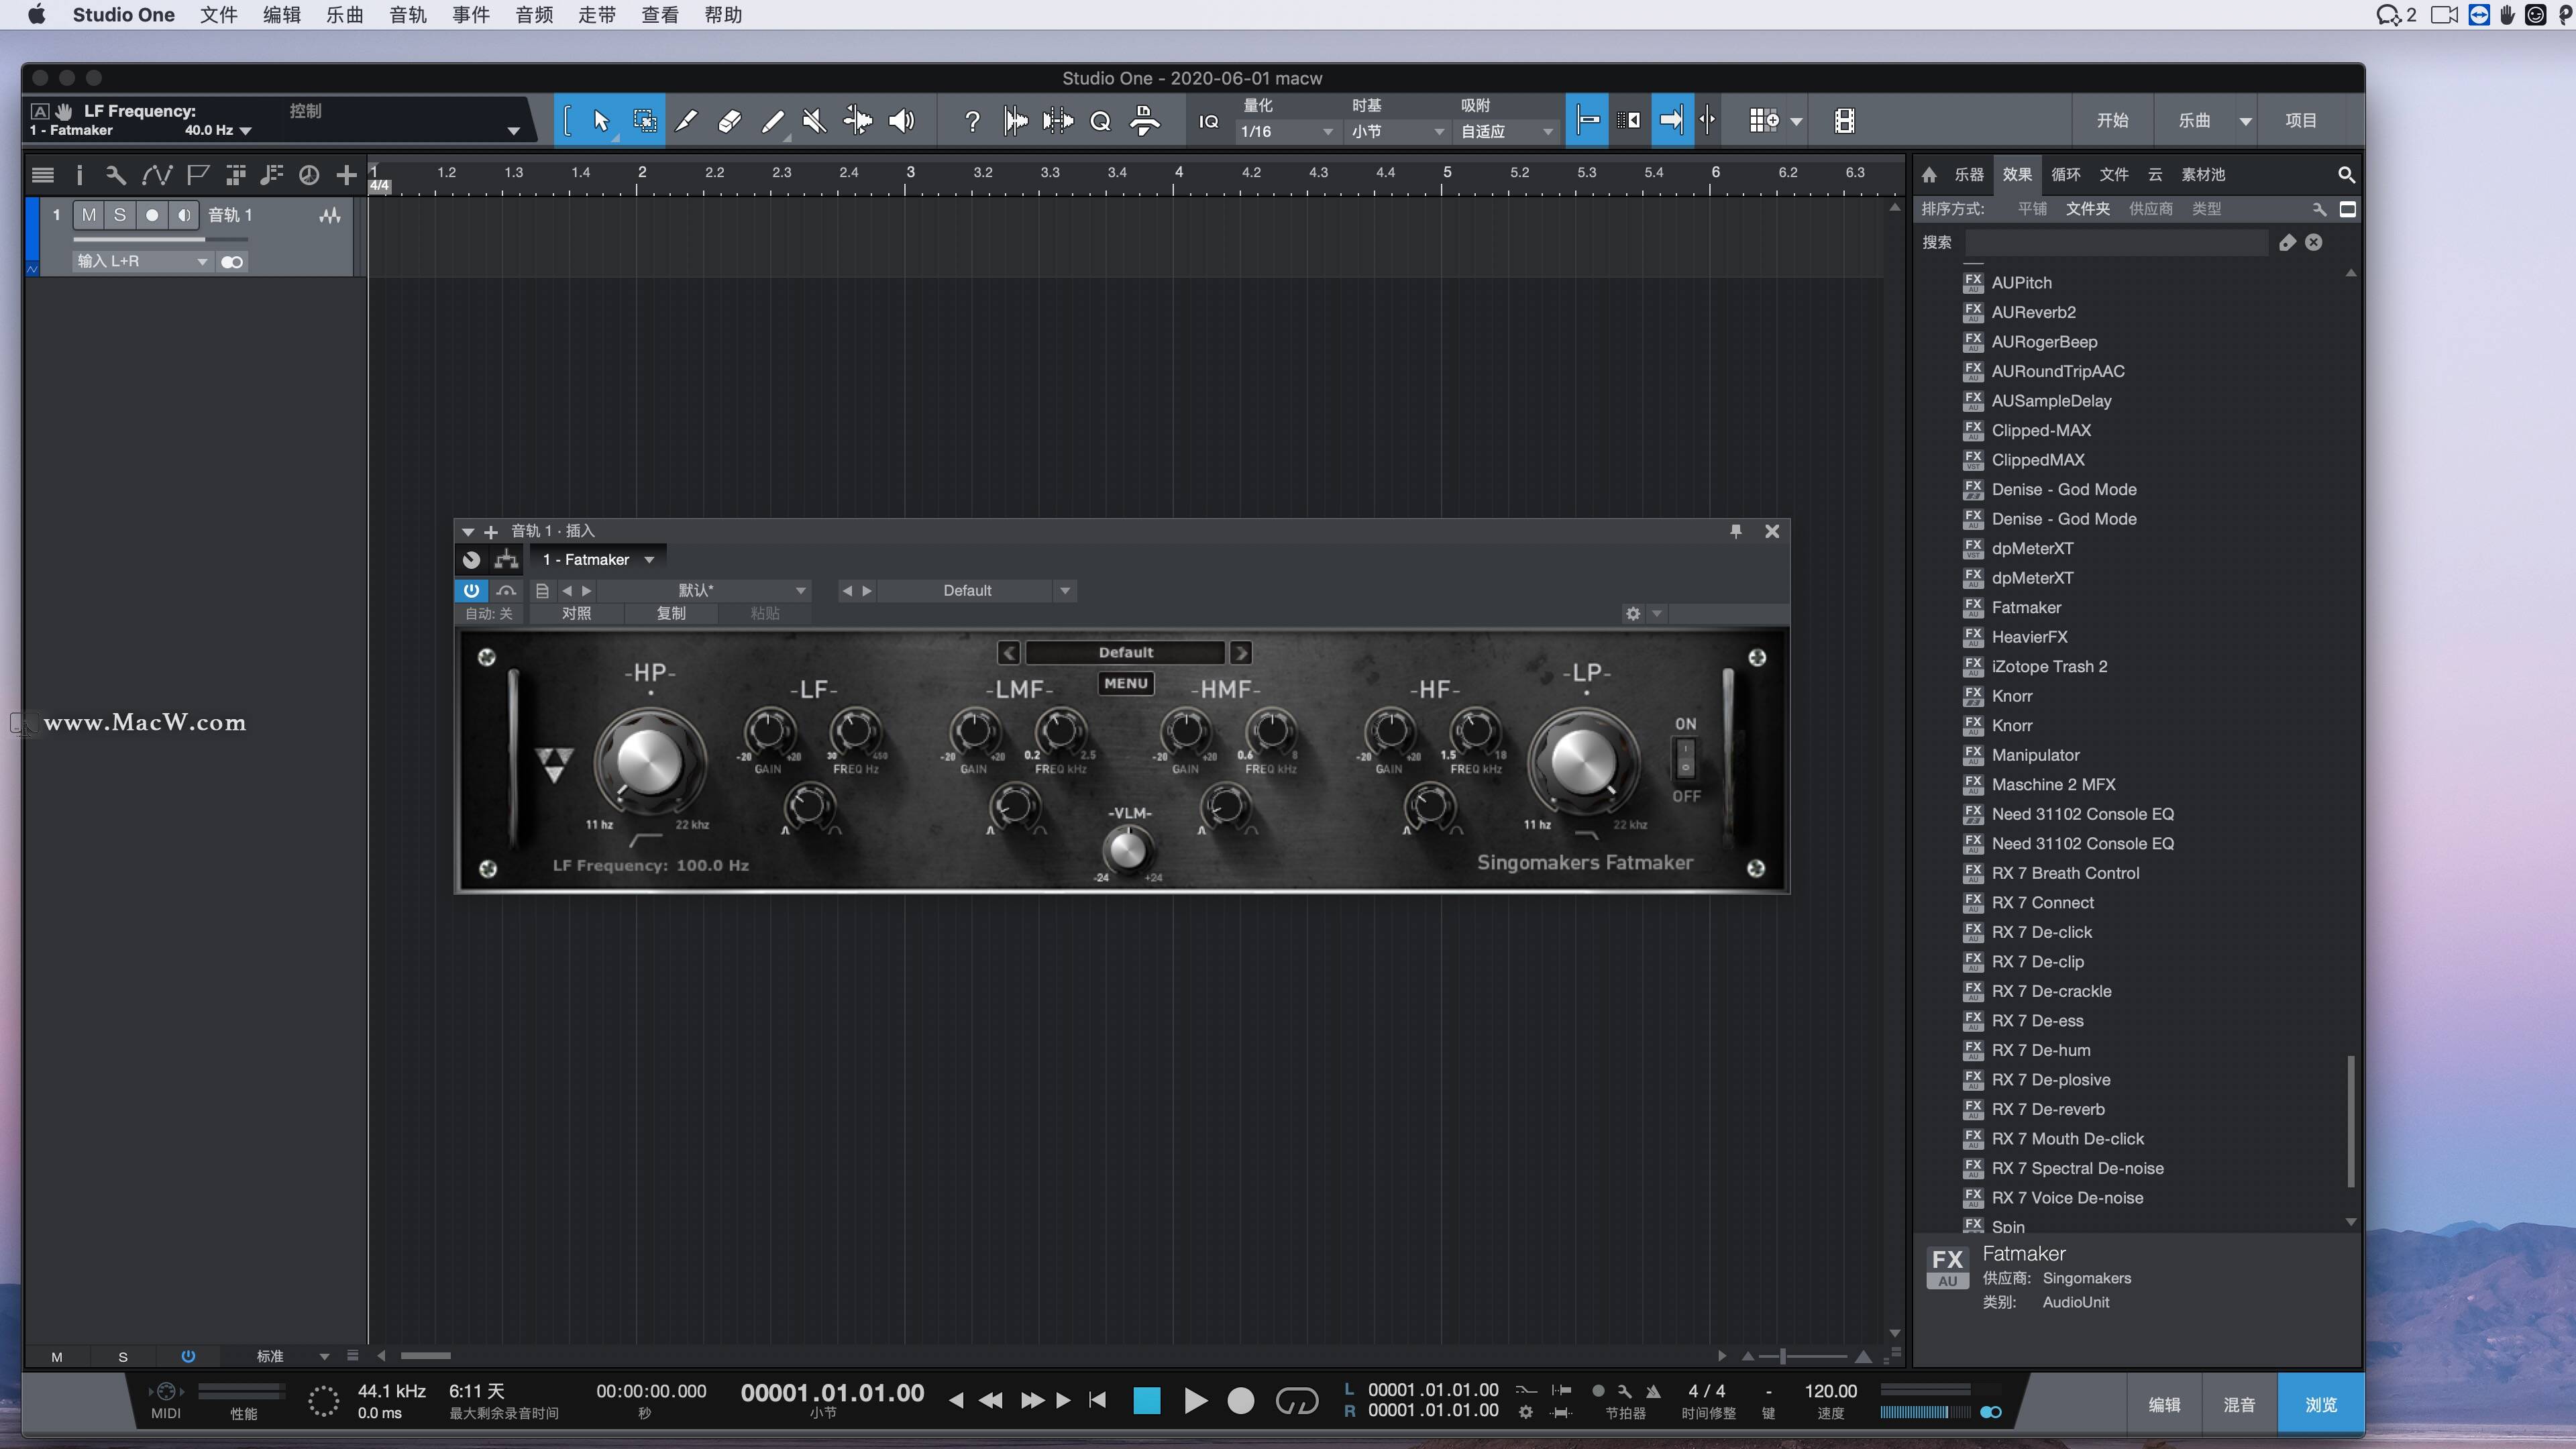
Task: Mute track 音轨 1
Action: (89, 215)
